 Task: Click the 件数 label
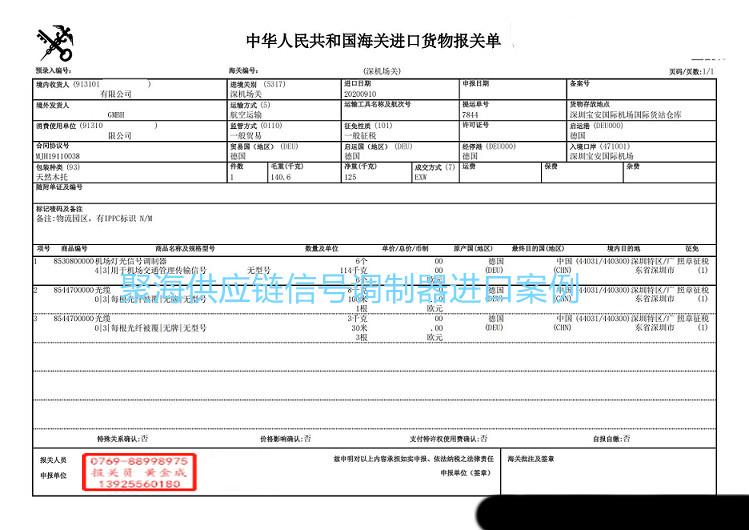click(x=237, y=167)
